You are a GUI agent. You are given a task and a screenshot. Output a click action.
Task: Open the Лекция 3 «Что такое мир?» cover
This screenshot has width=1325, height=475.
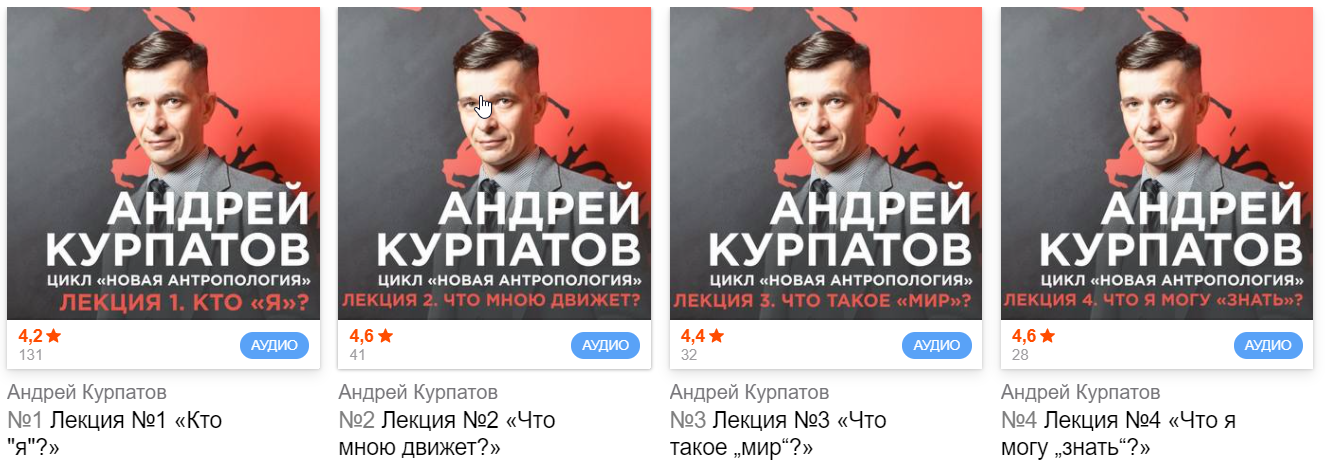pyautogui.click(x=826, y=163)
